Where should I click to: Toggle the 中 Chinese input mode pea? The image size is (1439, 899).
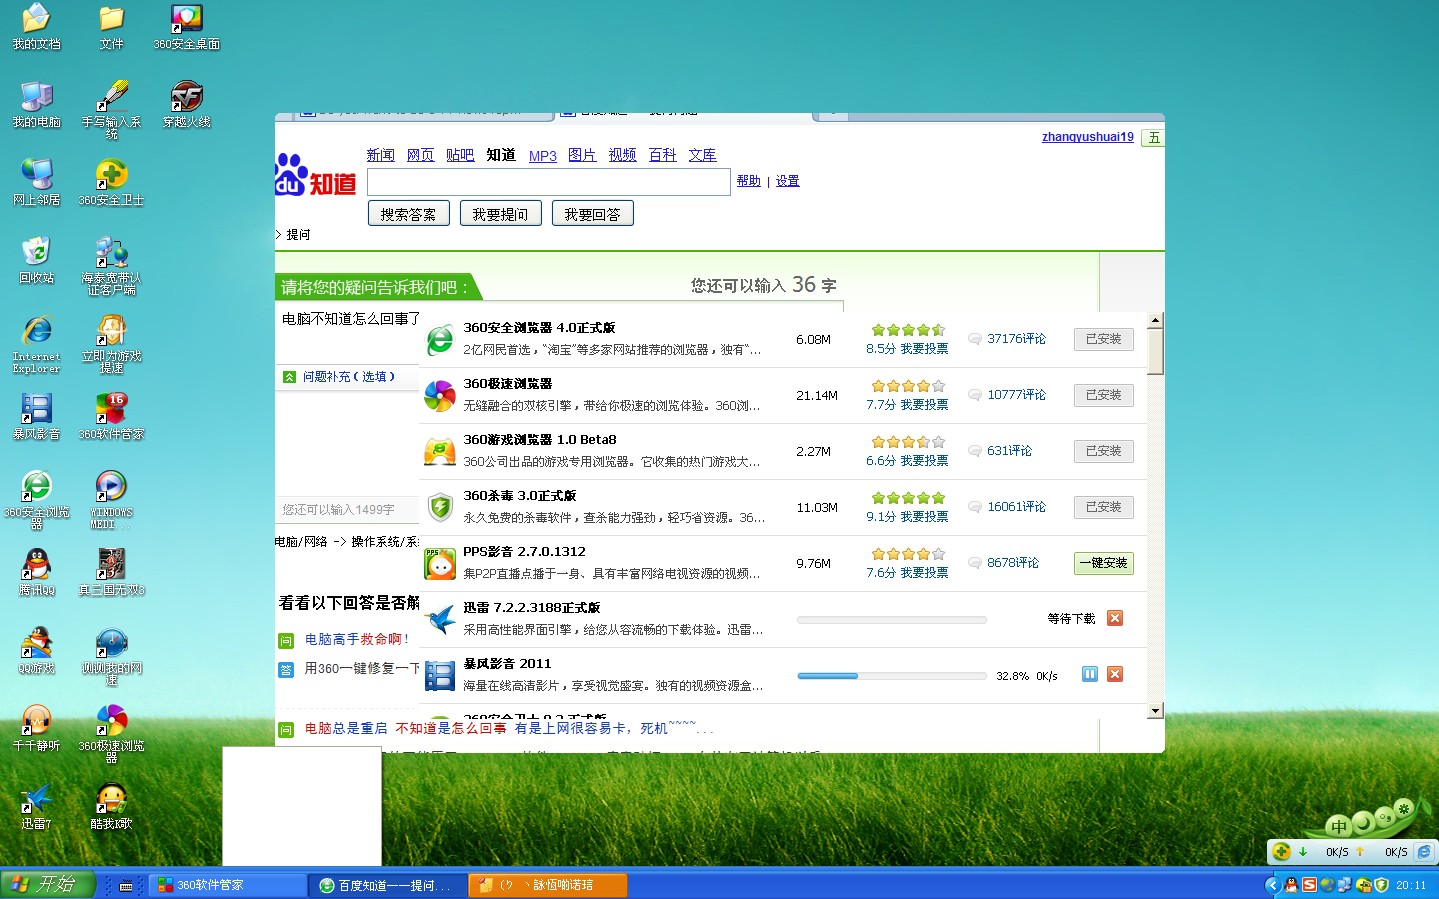click(1339, 826)
